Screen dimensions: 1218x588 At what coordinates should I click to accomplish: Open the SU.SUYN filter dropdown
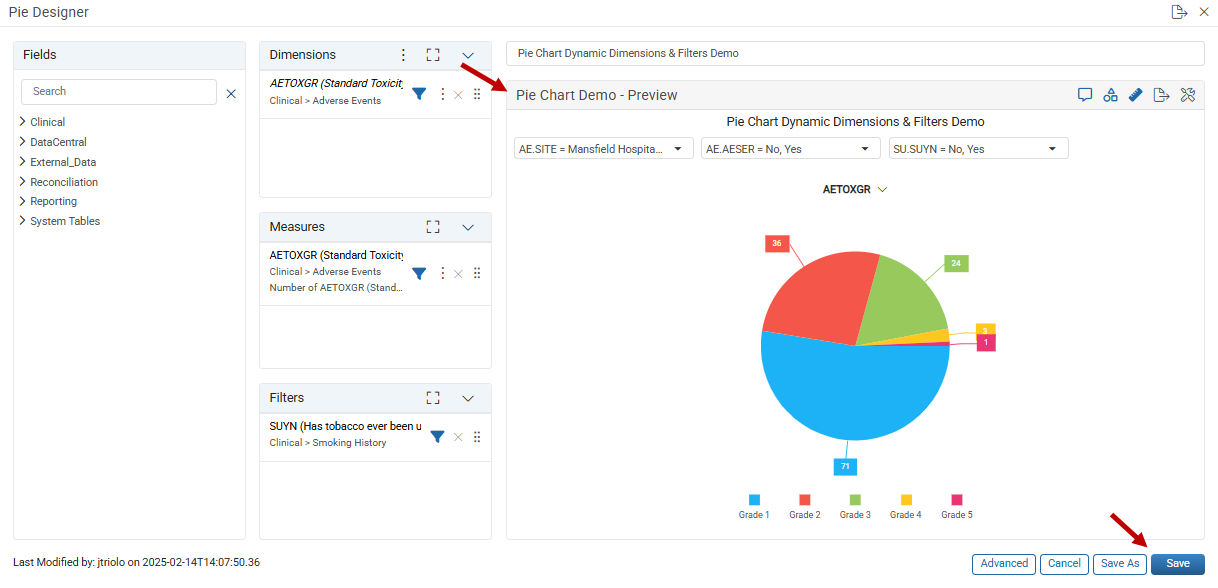coord(979,149)
